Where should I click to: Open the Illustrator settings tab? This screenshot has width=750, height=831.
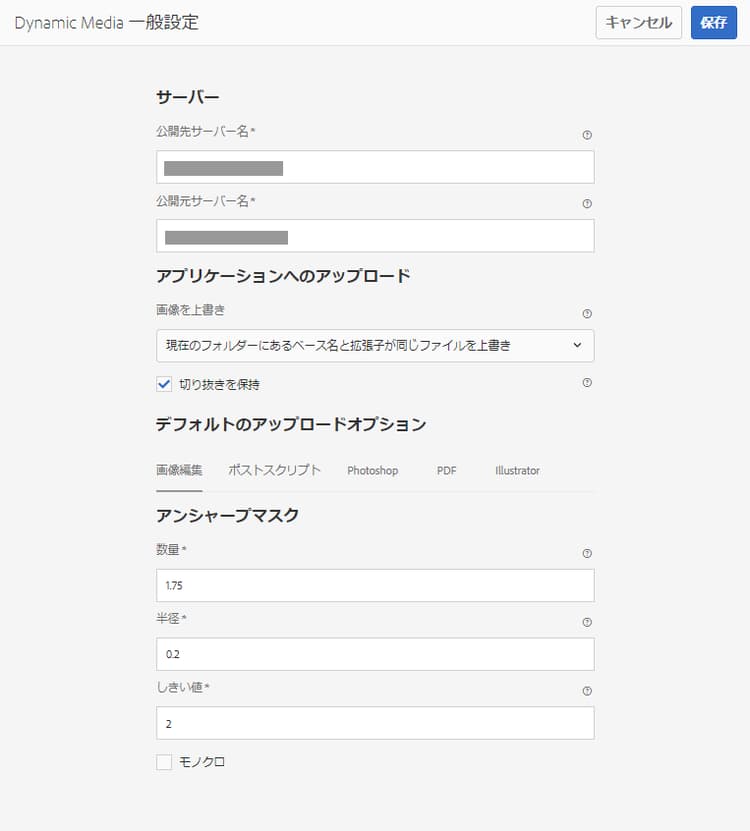pos(516,470)
